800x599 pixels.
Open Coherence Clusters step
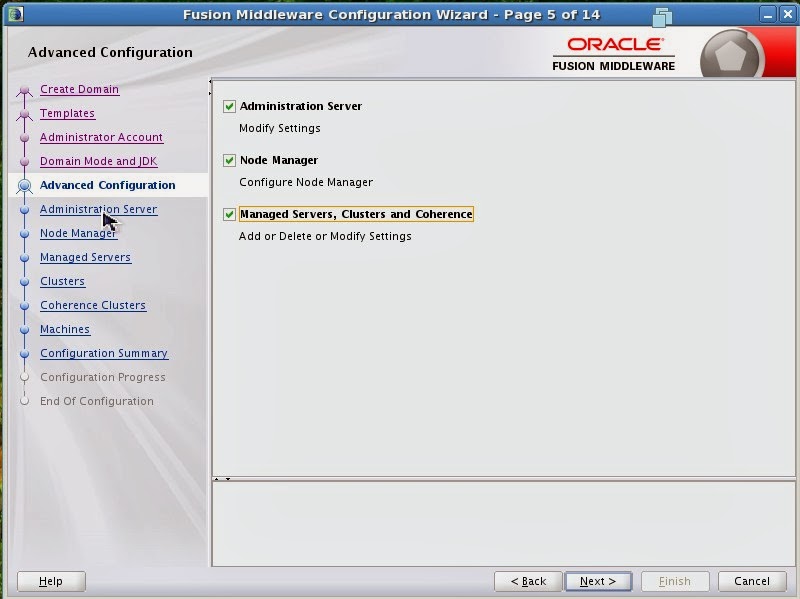coord(93,305)
